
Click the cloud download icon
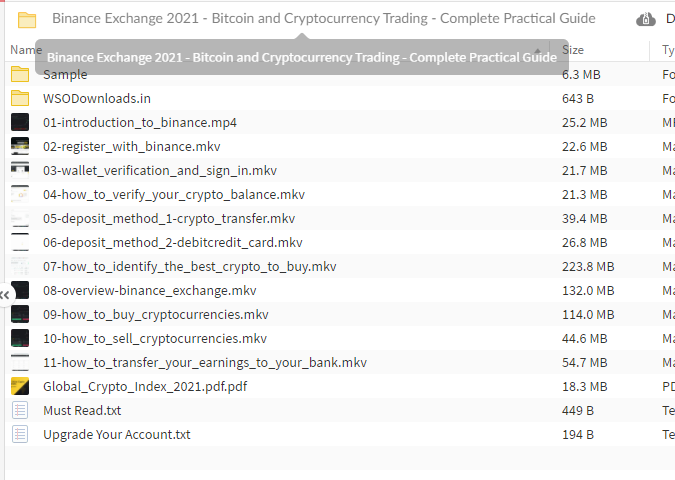646,19
